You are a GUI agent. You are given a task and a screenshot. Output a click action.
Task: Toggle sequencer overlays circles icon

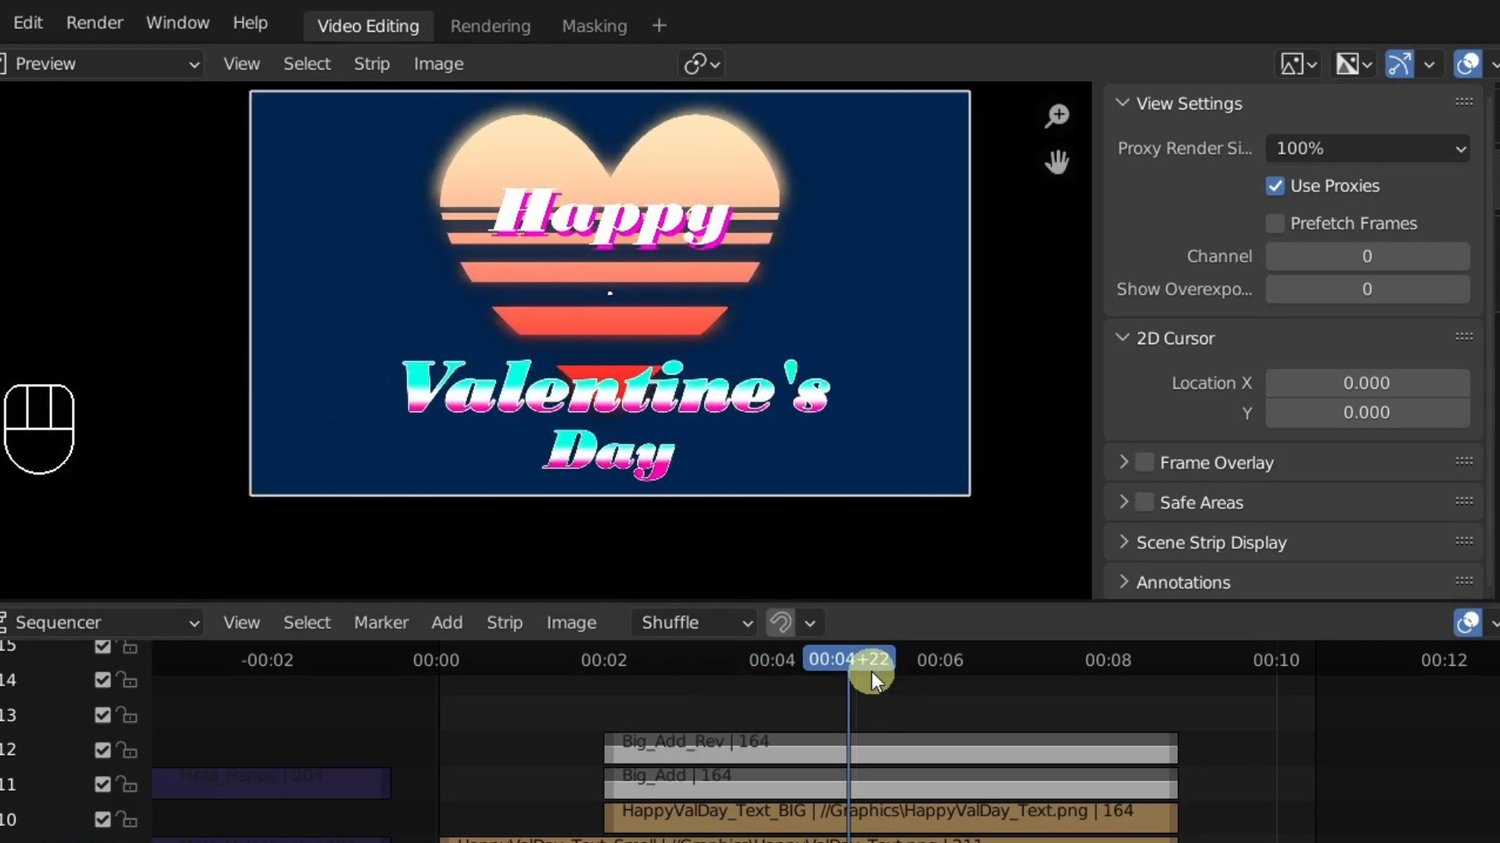point(1467,622)
